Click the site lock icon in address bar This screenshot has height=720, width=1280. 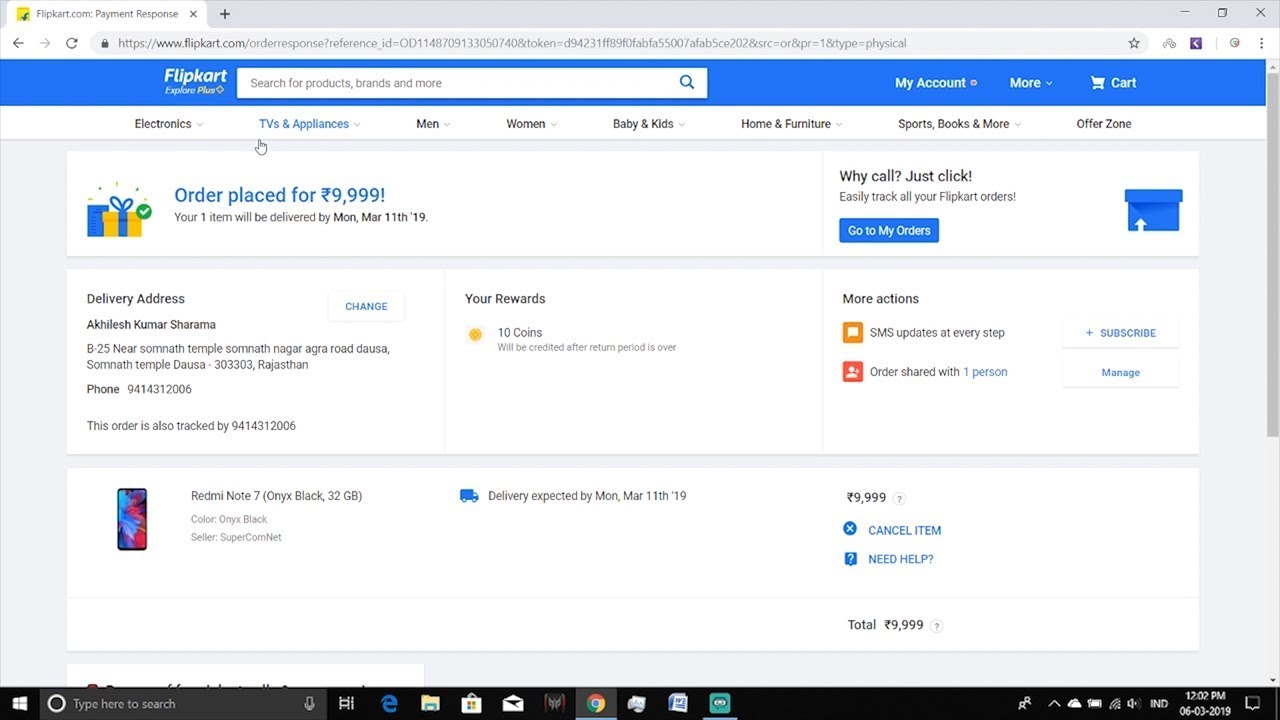(x=104, y=43)
